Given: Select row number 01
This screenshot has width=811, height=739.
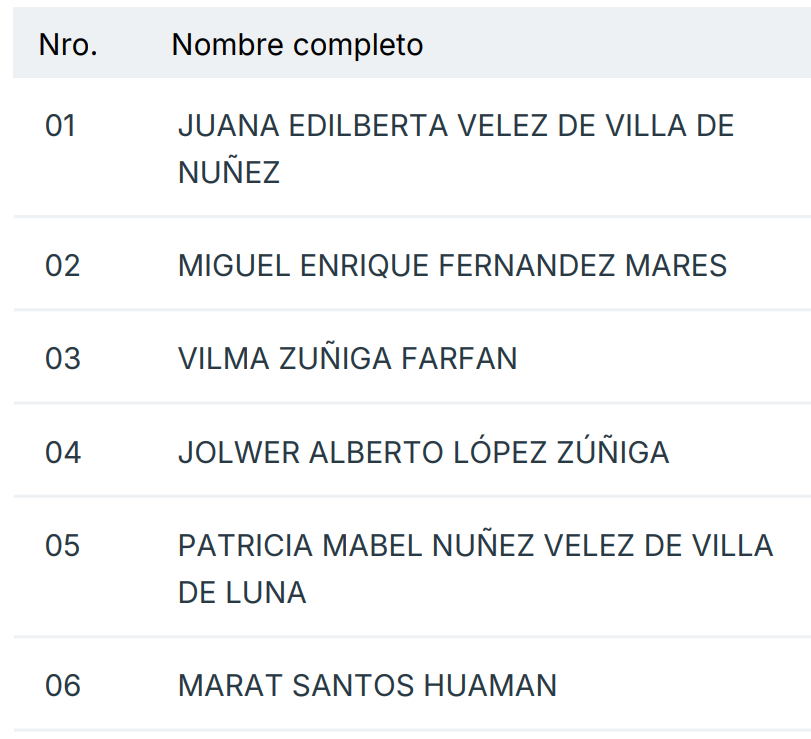Looking at the screenshot, I should pyautogui.click(x=61, y=127).
